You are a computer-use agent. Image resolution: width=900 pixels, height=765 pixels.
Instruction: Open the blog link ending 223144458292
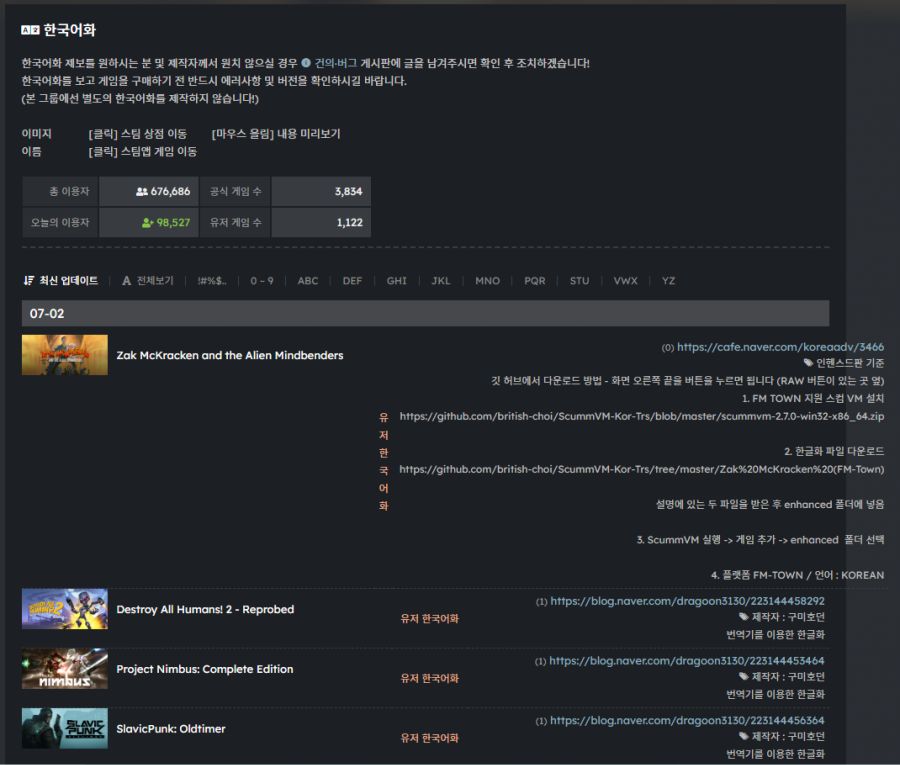tap(687, 601)
